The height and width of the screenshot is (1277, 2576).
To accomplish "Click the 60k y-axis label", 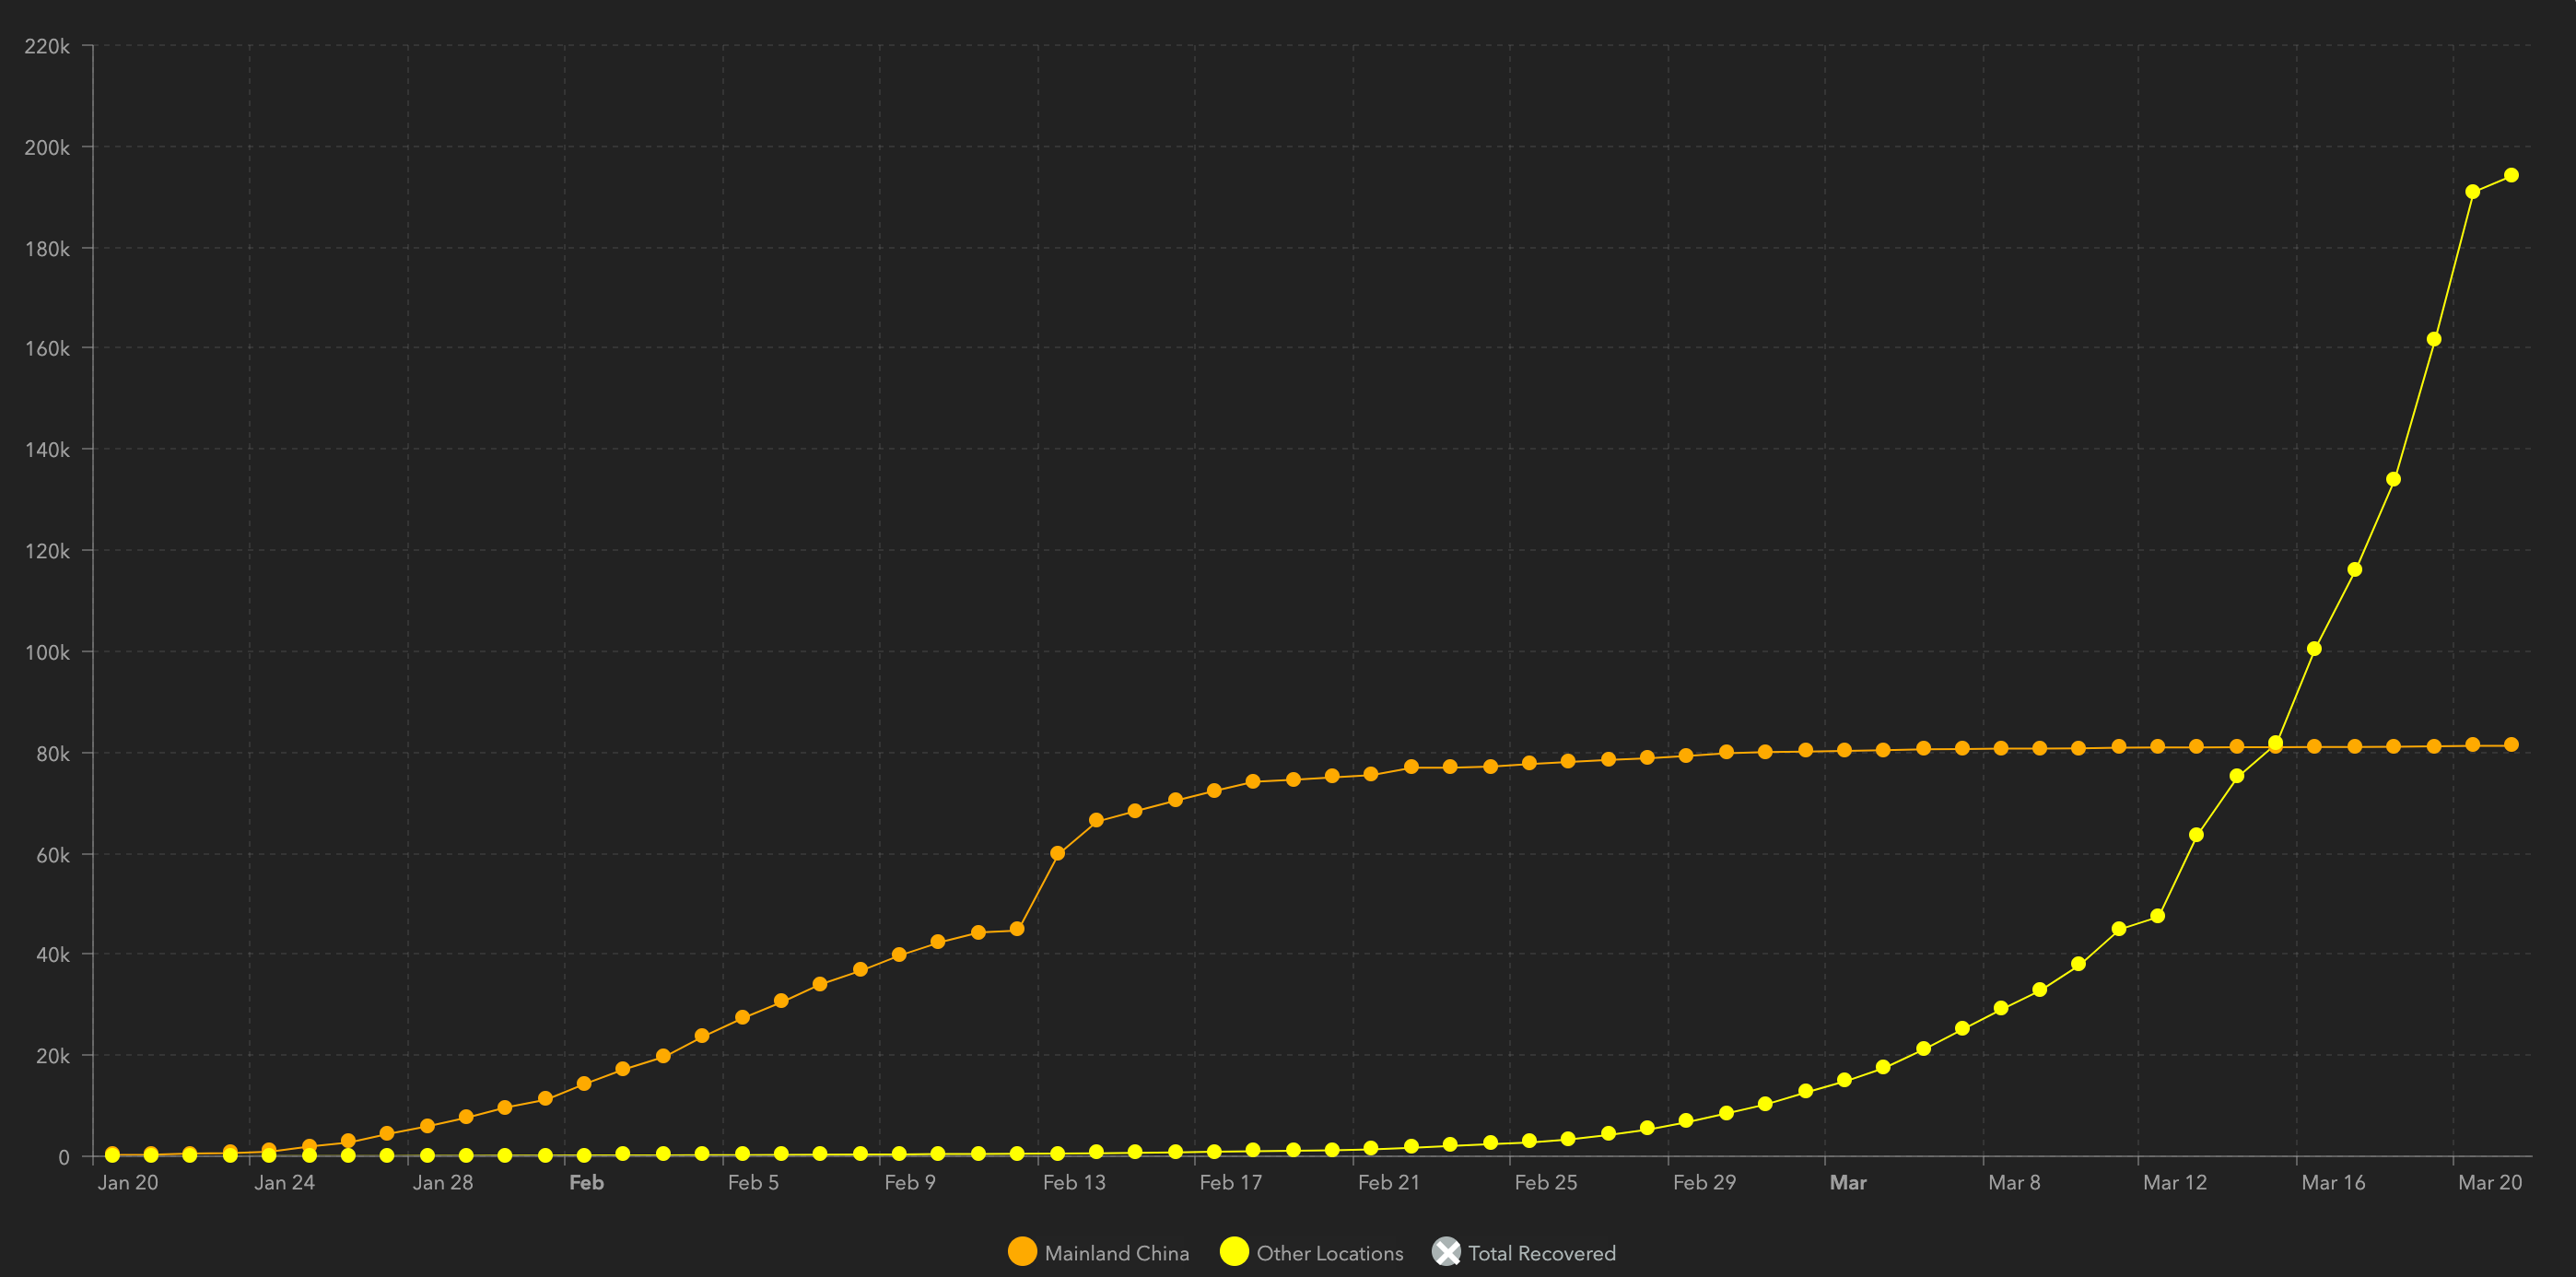I will tap(53, 855).
